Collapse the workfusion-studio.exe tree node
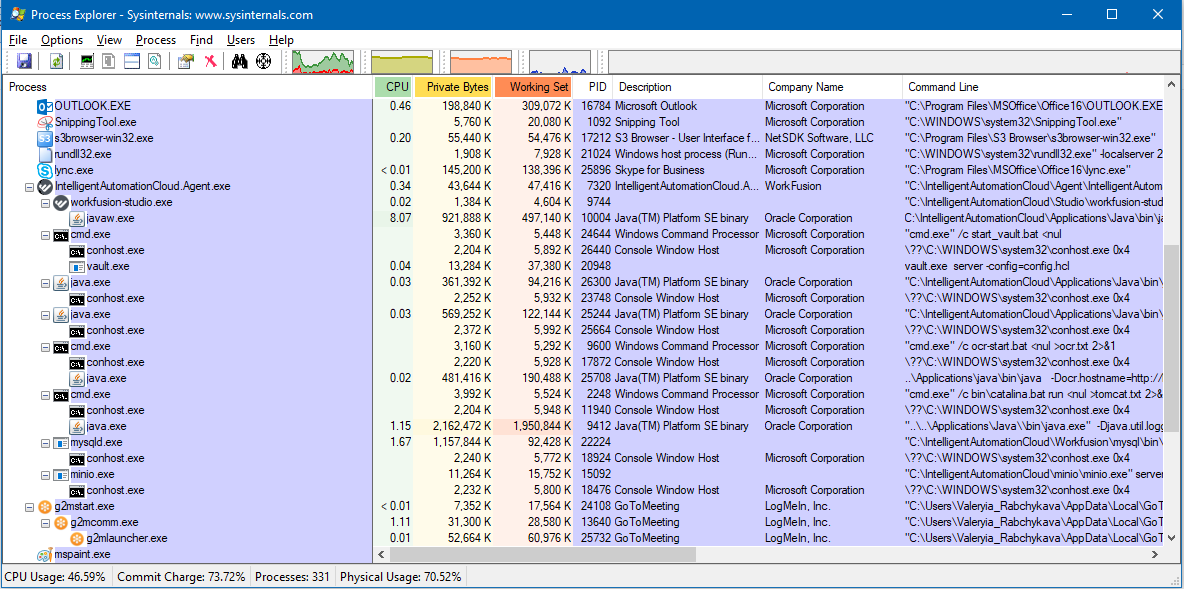Screen dimensions: 1184x589 pos(45,202)
